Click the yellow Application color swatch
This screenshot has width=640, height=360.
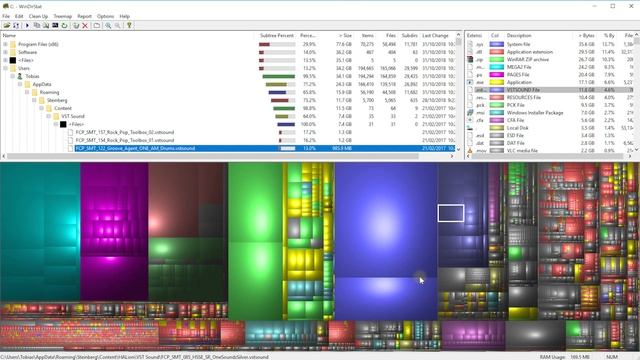497,82
